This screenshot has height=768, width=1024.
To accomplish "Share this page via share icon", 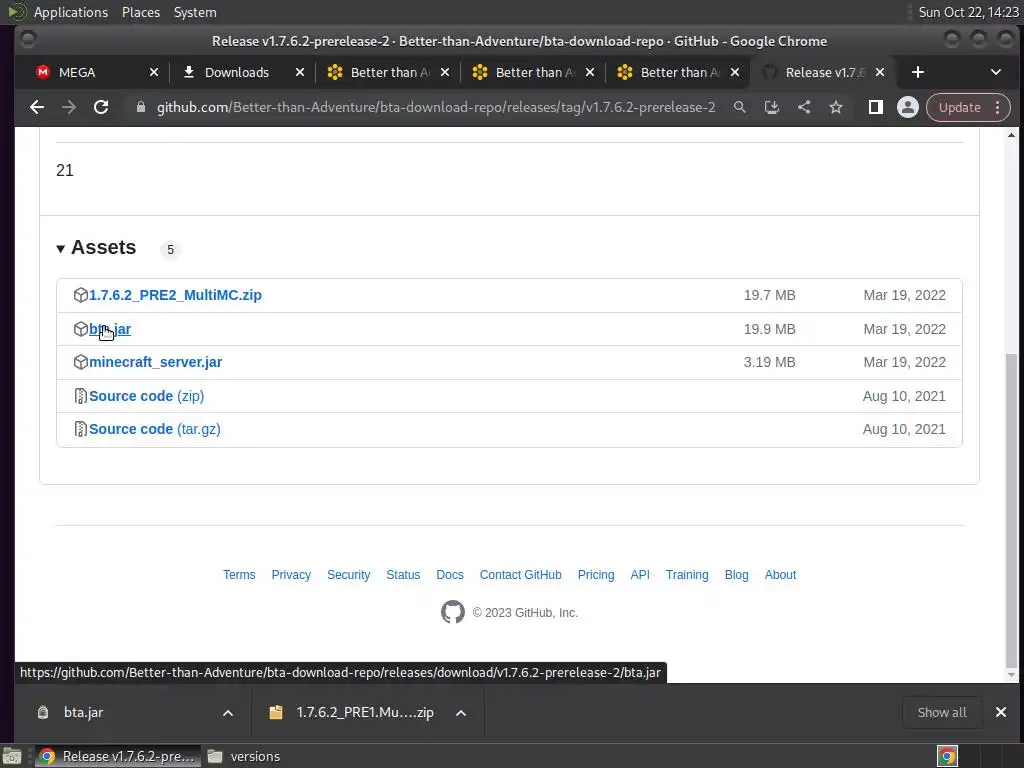I will [x=804, y=108].
